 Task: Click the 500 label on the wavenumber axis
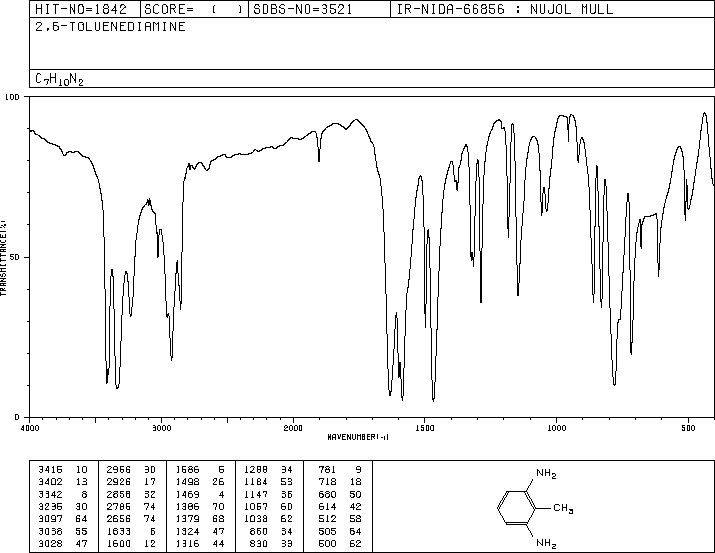click(x=688, y=428)
